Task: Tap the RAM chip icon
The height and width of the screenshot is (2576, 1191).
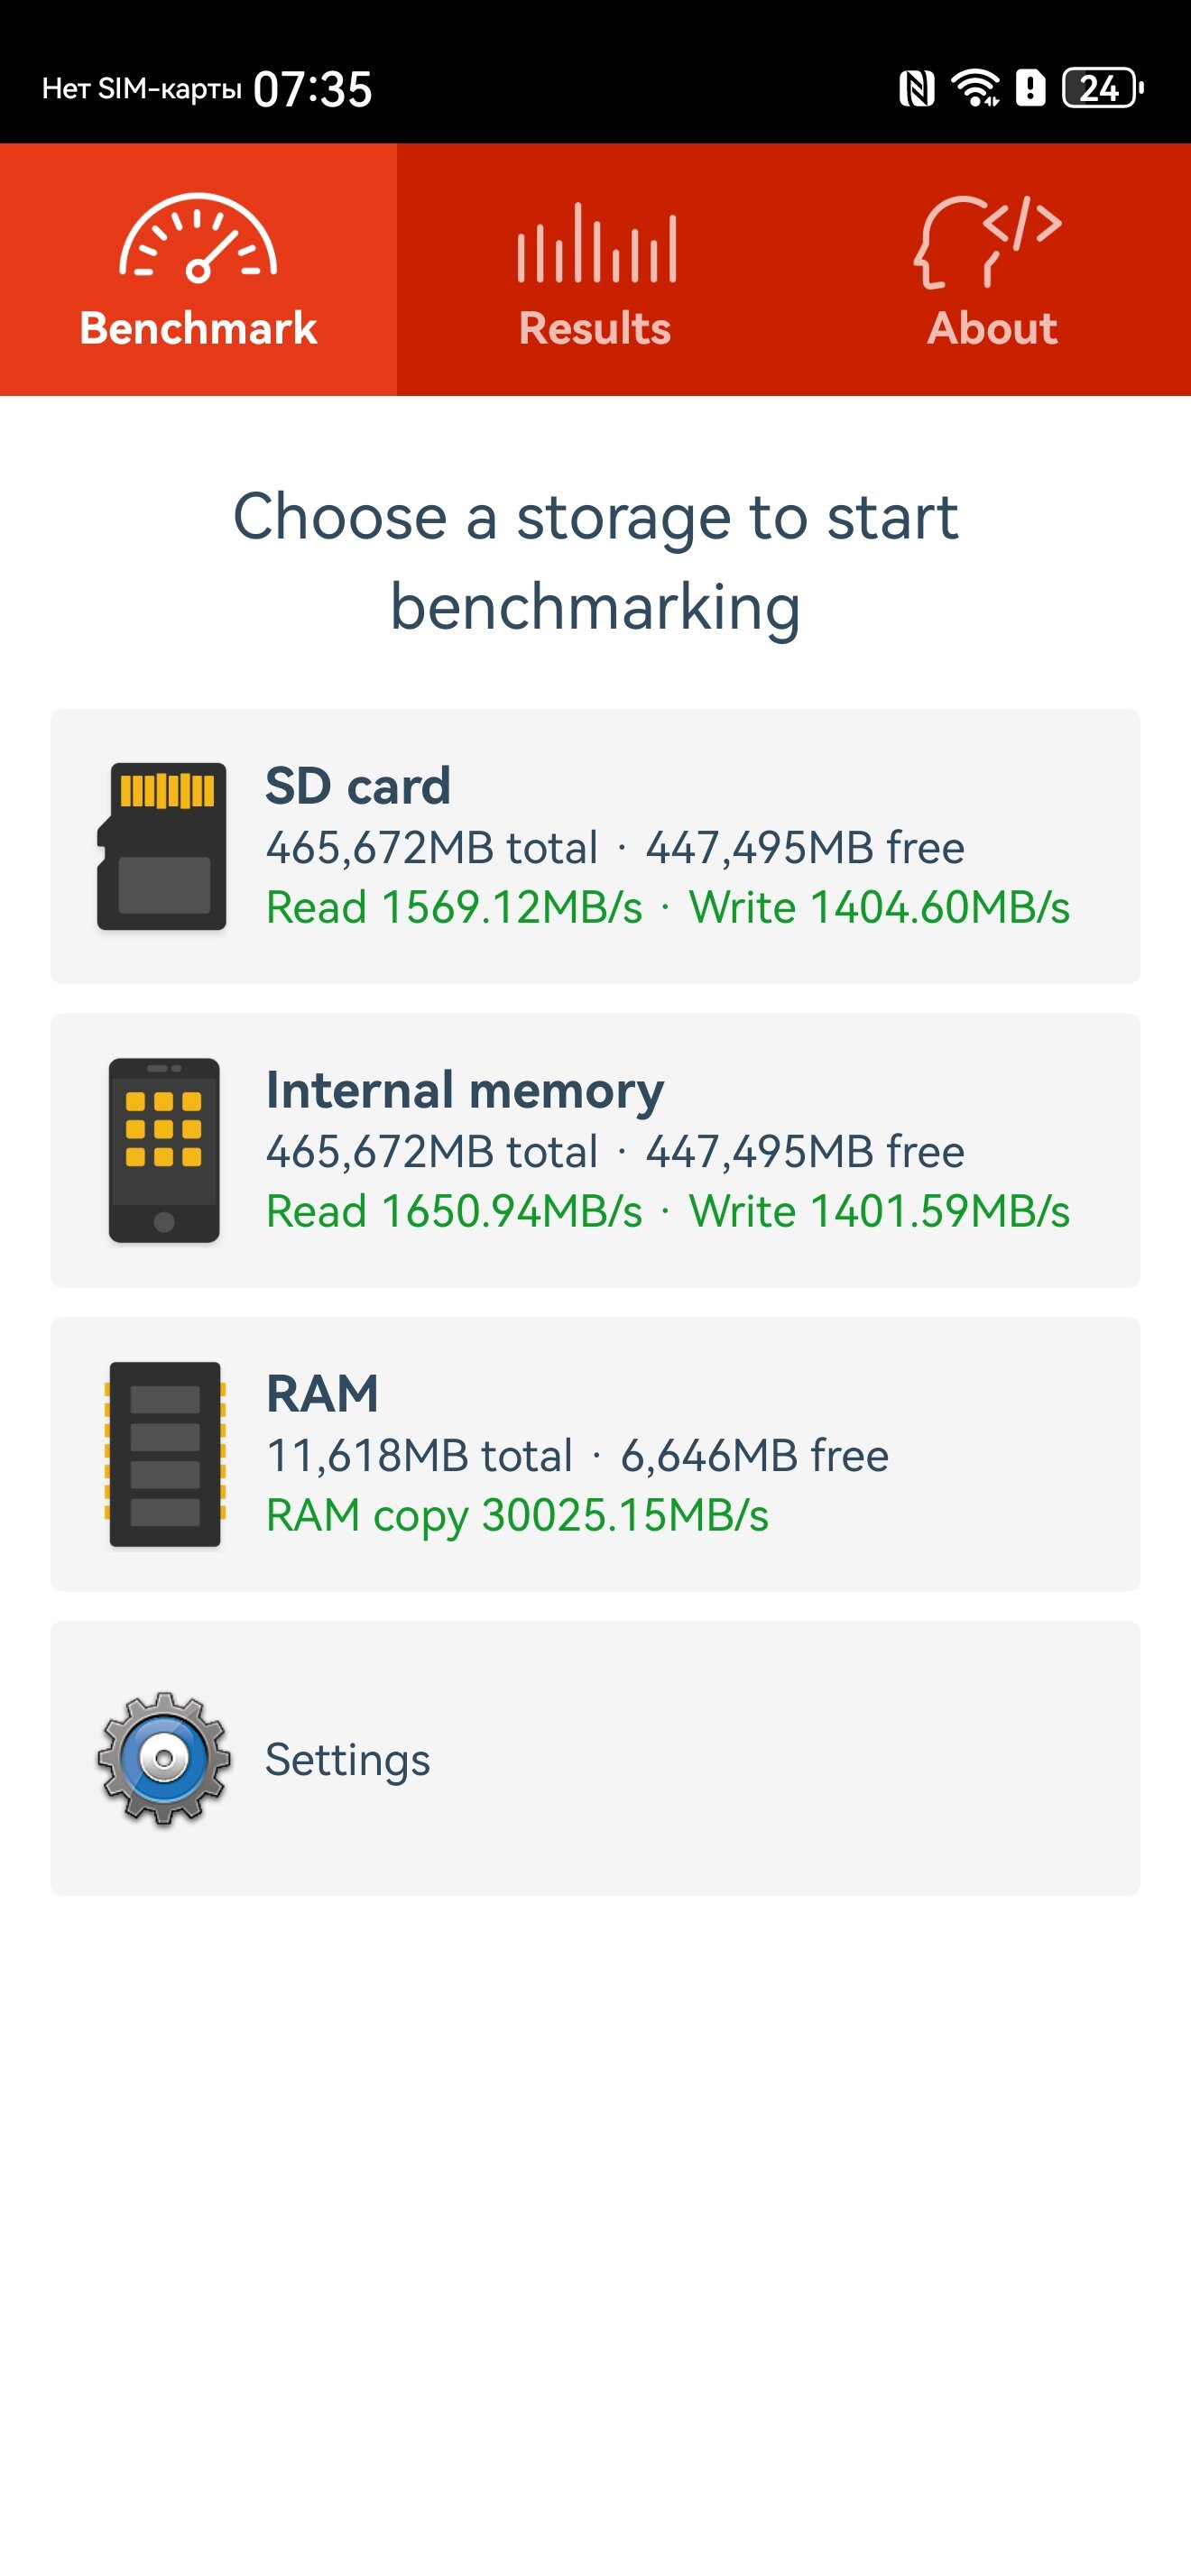Action: pyautogui.click(x=165, y=1454)
